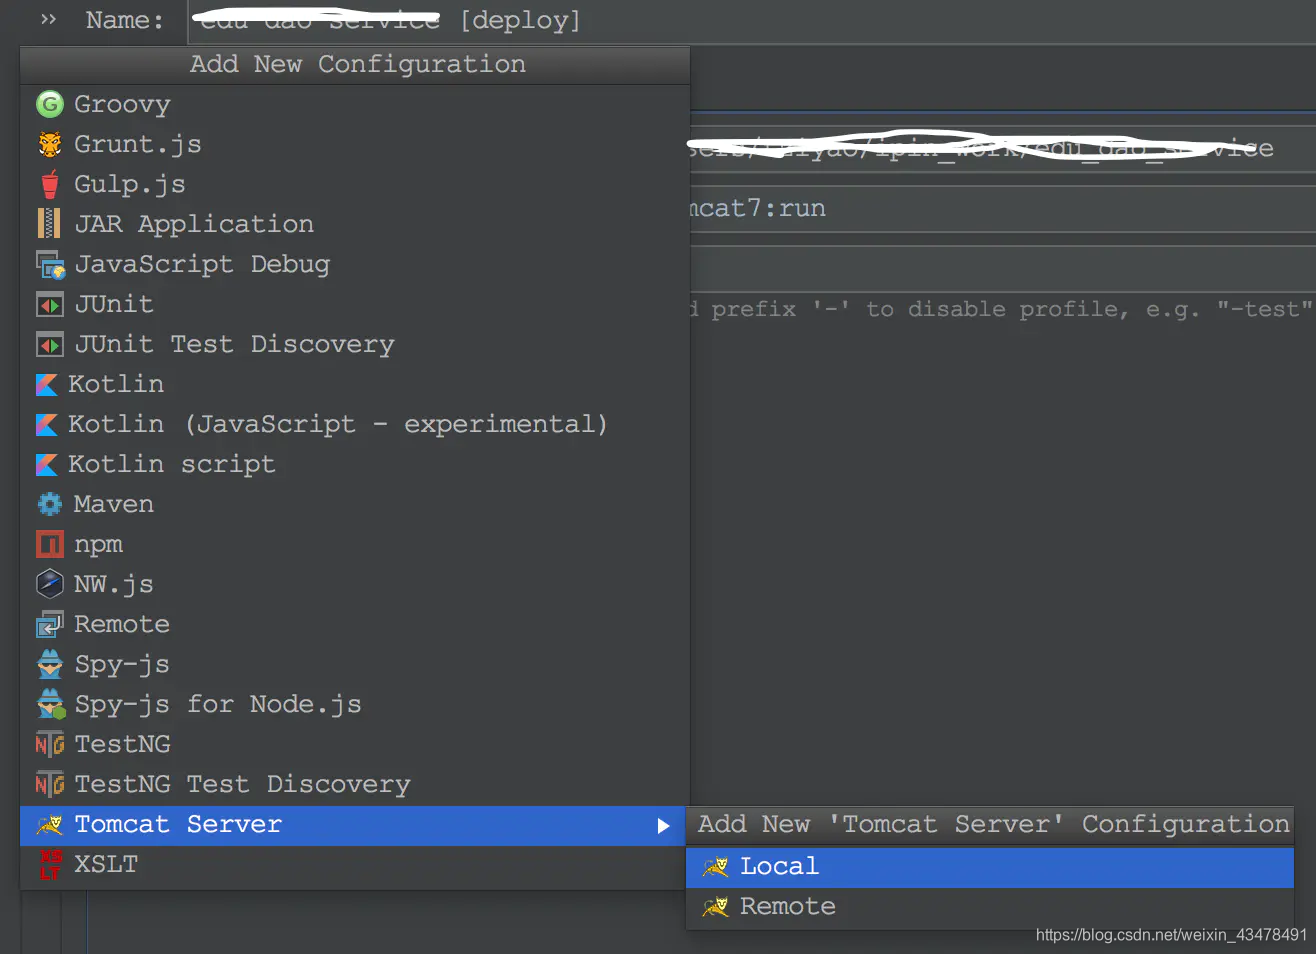Select the highlighted Tomcat Server entry
1316x954 pixels.
pos(355,826)
